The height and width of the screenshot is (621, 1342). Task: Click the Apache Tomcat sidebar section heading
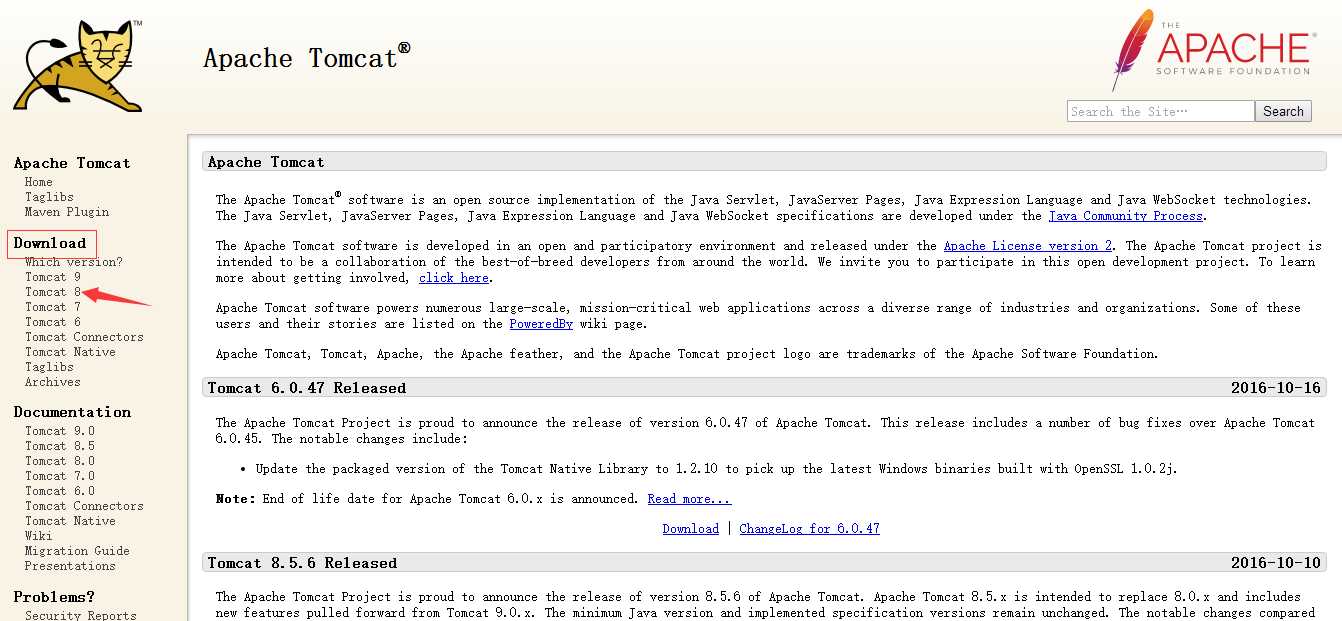[72, 163]
